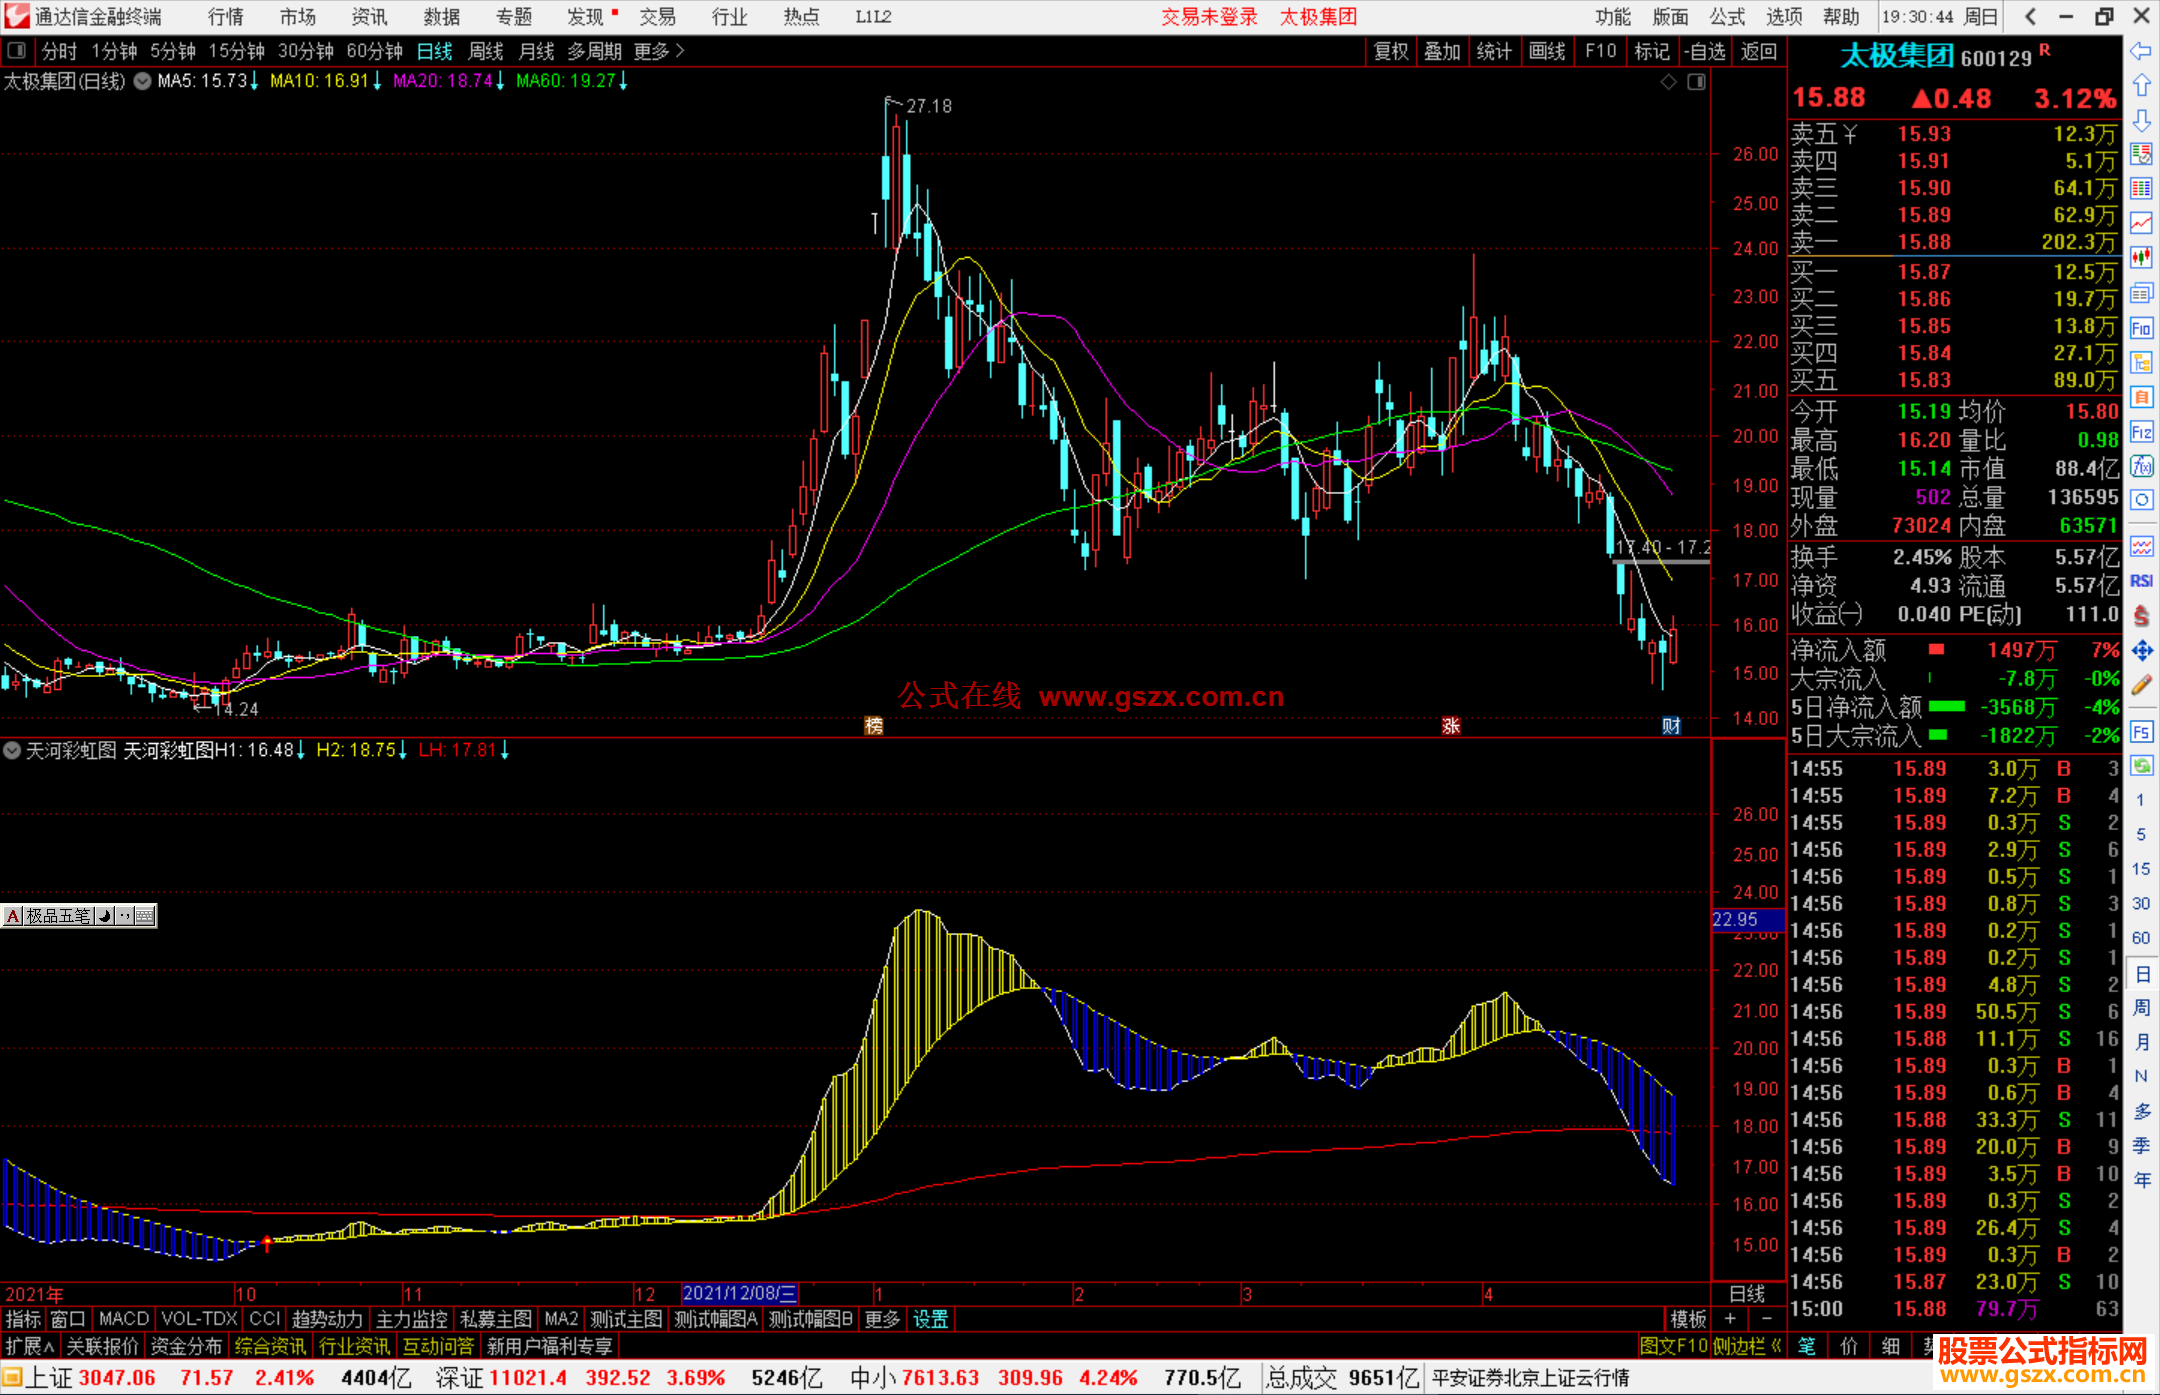Click the F10 sidebar icon

(x=2141, y=328)
